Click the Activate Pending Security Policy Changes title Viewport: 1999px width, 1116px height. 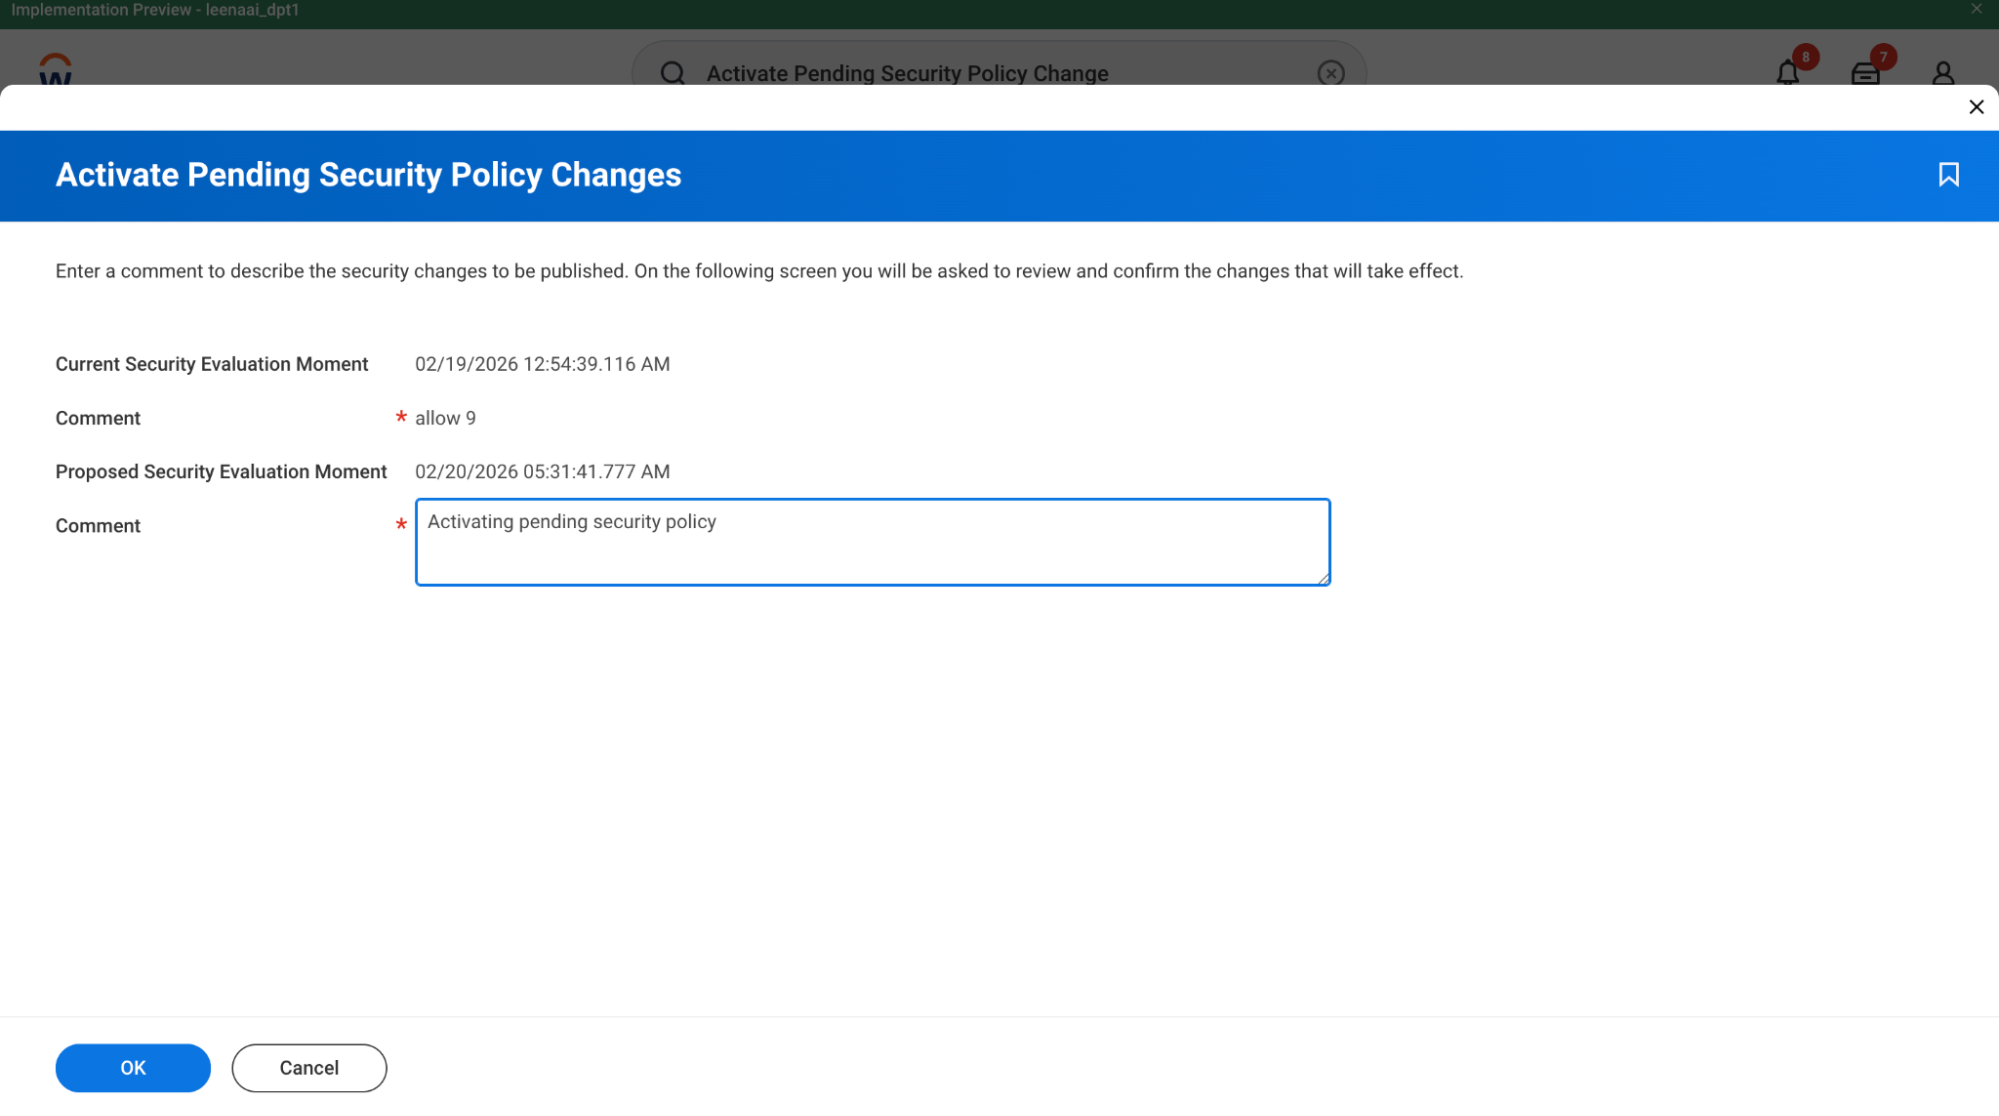click(x=368, y=175)
